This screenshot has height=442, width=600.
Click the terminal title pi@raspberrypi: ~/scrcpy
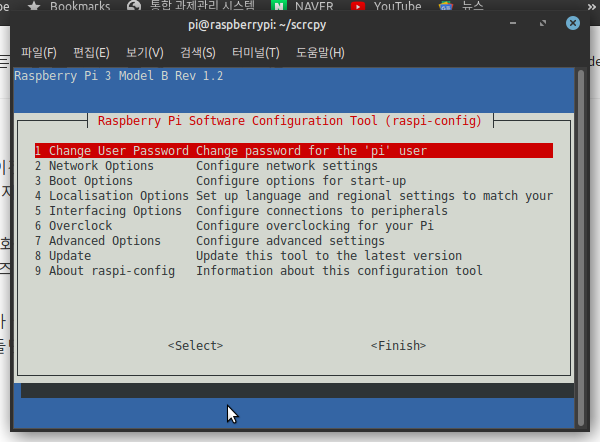click(257, 24)
